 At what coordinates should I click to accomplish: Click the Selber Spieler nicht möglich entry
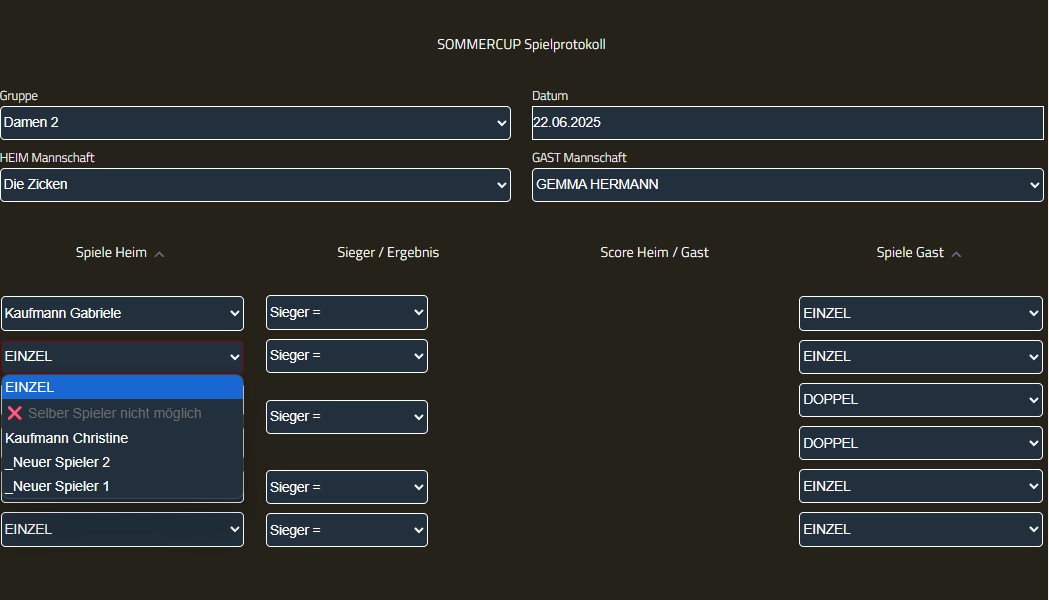[x=122, y=413]
